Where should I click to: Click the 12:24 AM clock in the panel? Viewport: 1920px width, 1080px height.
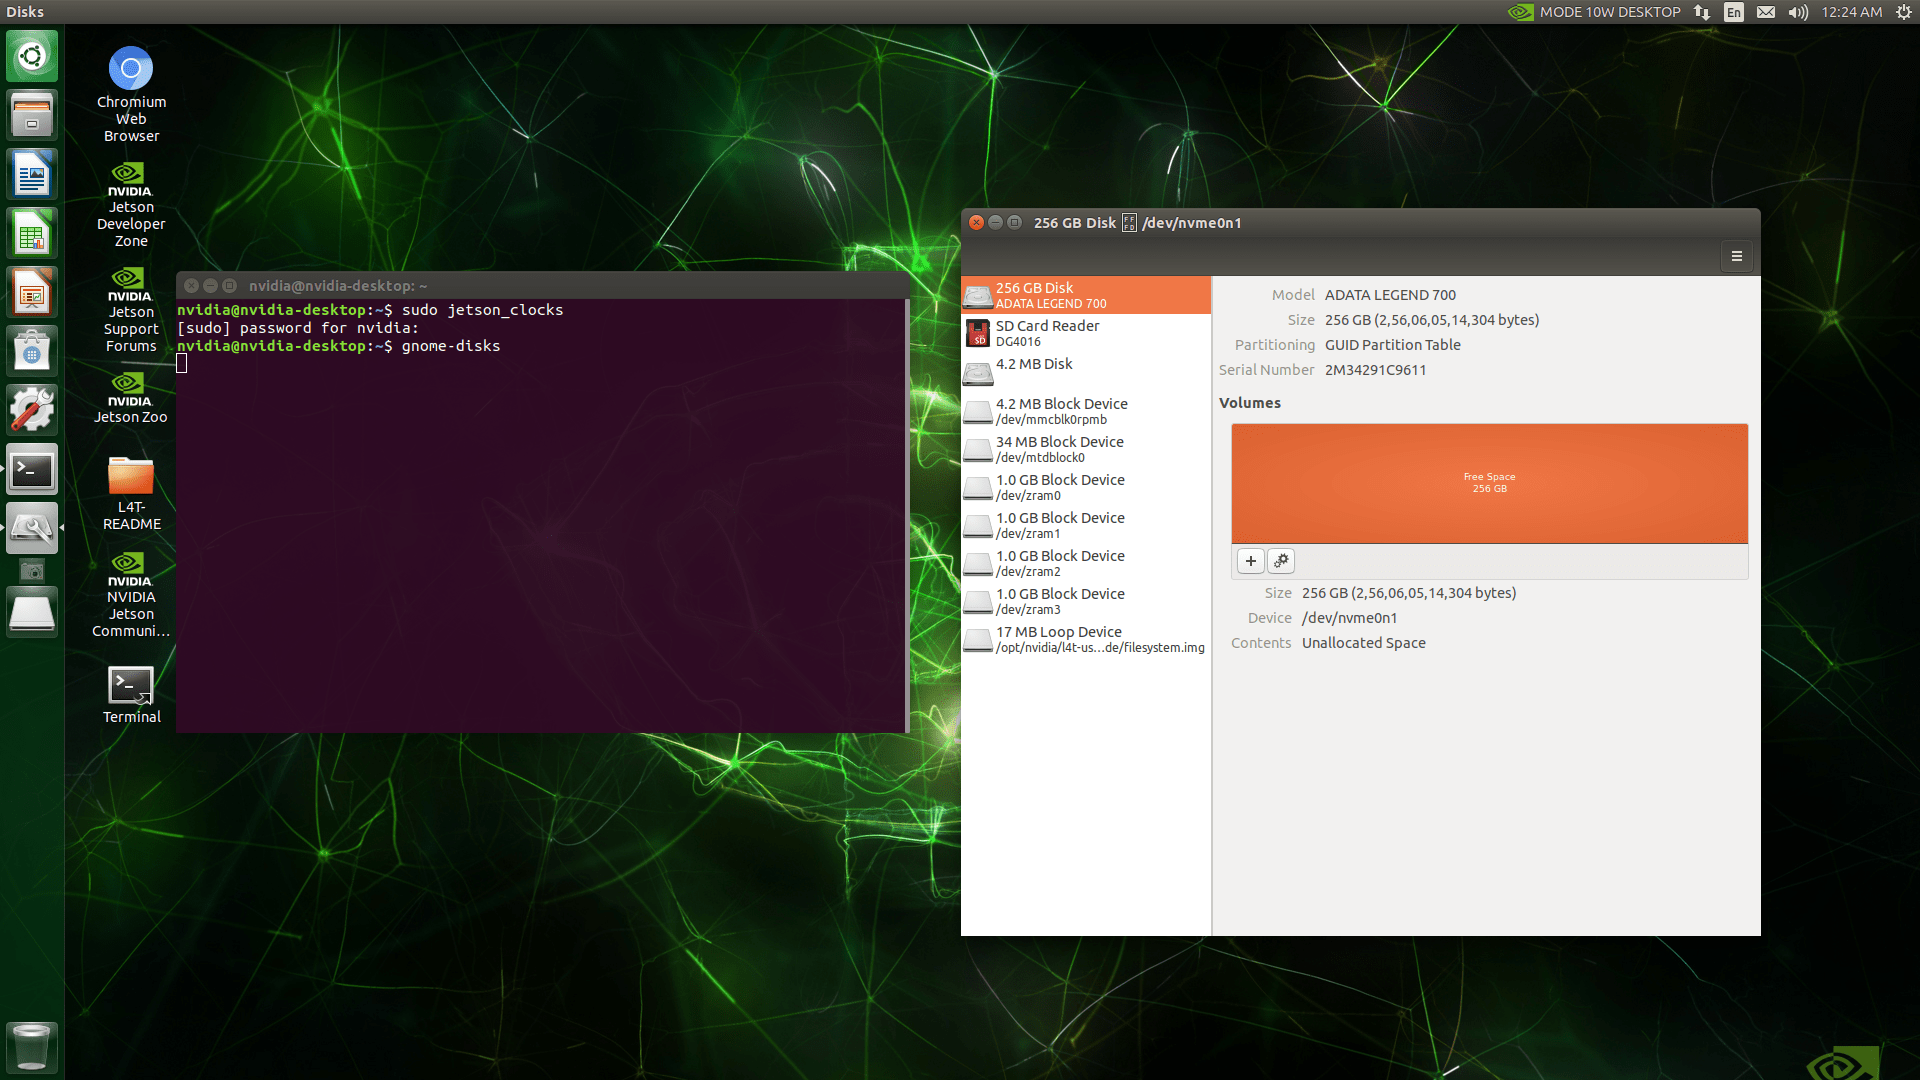coord(1851,12)
